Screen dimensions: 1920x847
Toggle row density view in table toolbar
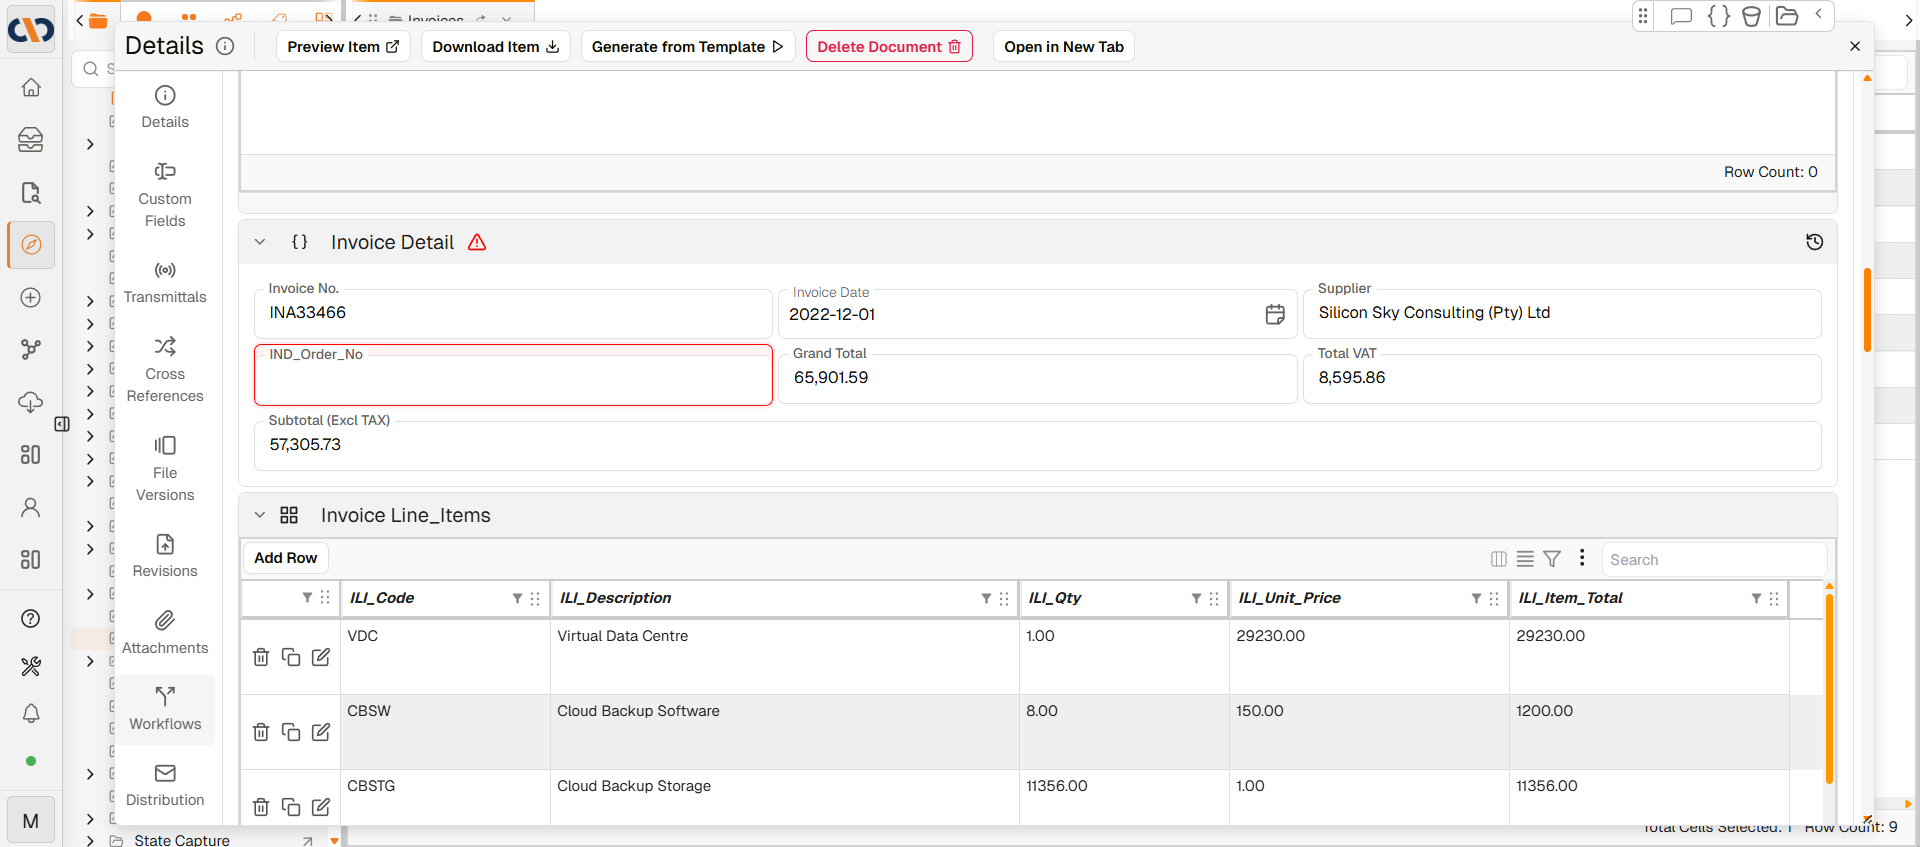(1525, 559)
